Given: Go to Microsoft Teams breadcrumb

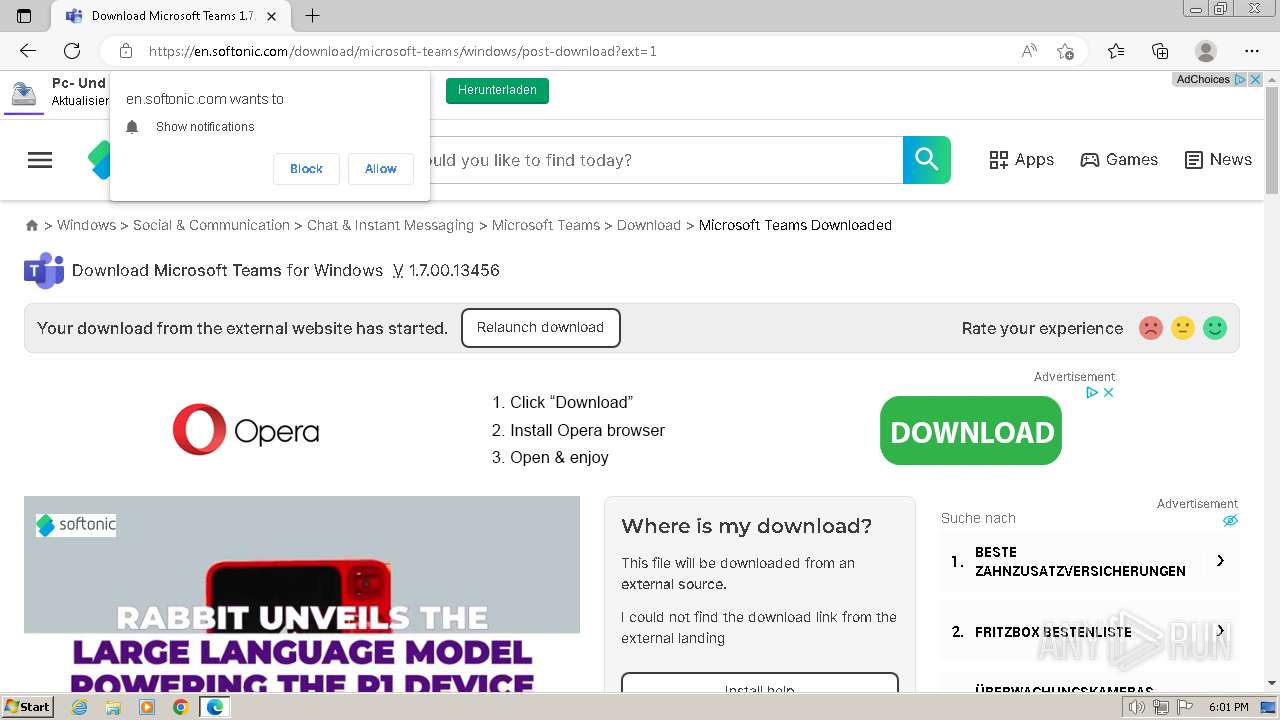Looking at the screenshot, I should [546, 226].
